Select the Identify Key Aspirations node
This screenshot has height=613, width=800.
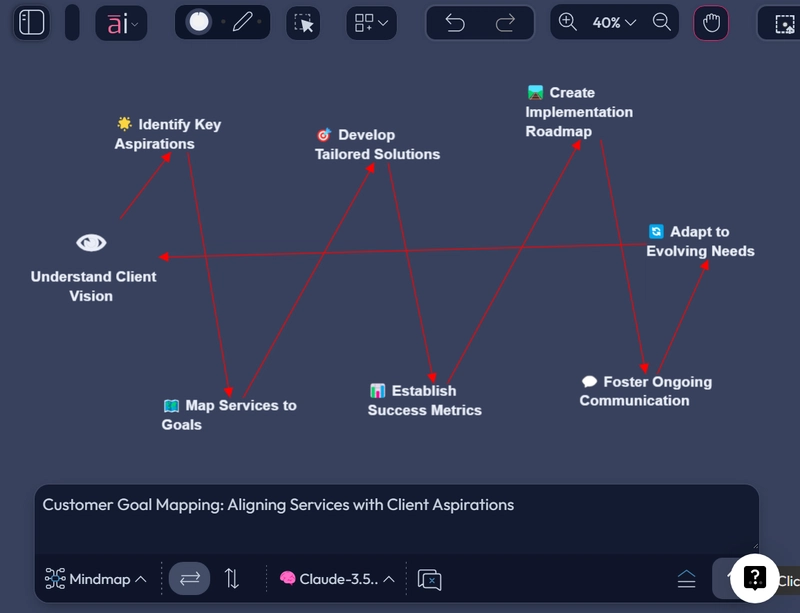(168, 134)
